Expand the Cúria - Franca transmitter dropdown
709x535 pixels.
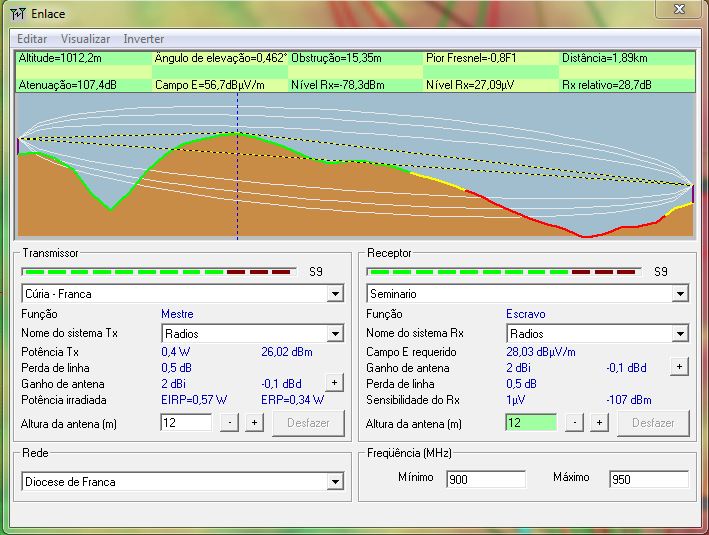click(x=335, y=294)
